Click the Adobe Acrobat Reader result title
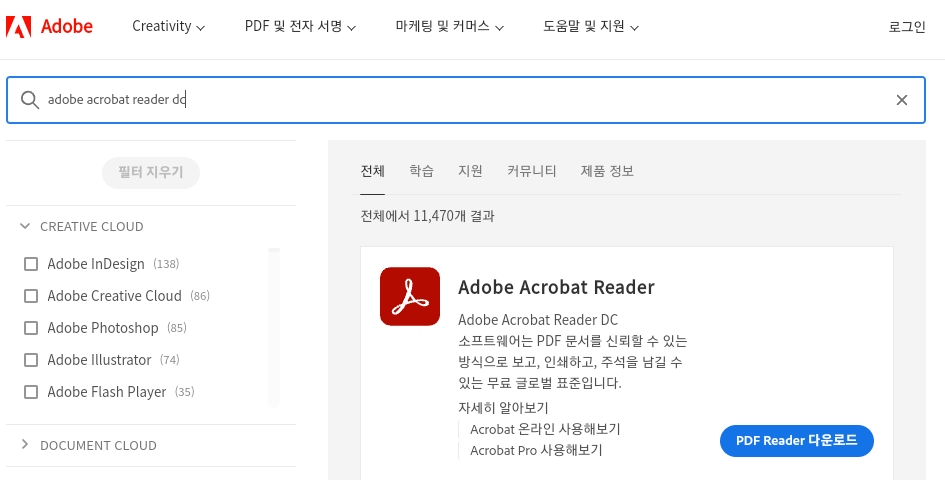This screenshot has height=480, width=945. (x=556, y=287)
